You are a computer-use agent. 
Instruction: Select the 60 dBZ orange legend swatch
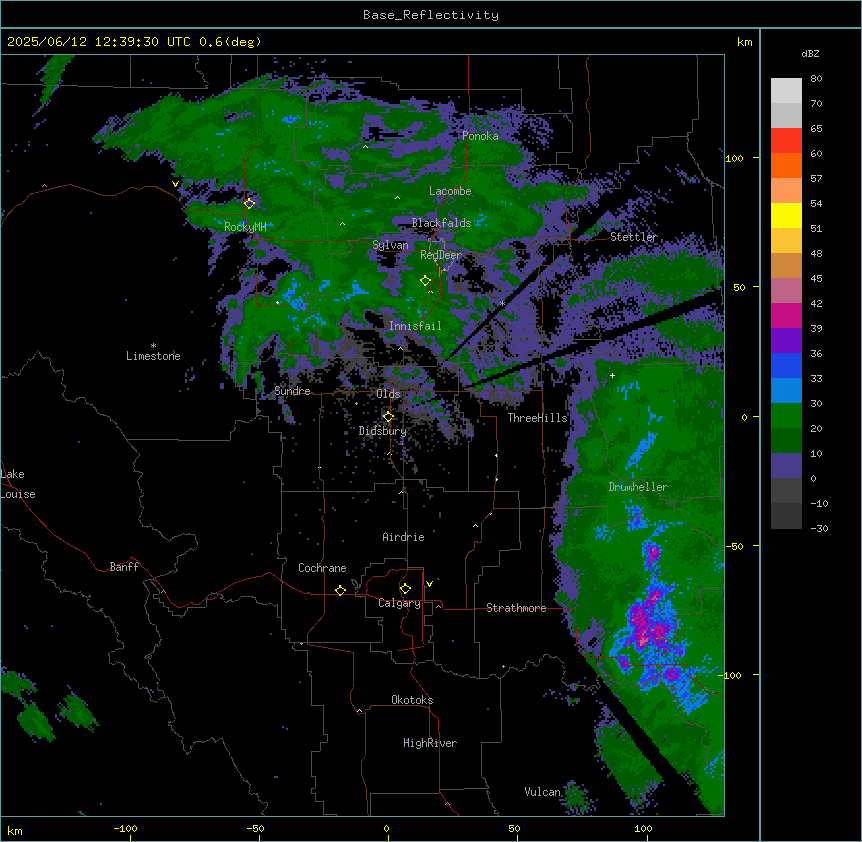coord(786,165)
